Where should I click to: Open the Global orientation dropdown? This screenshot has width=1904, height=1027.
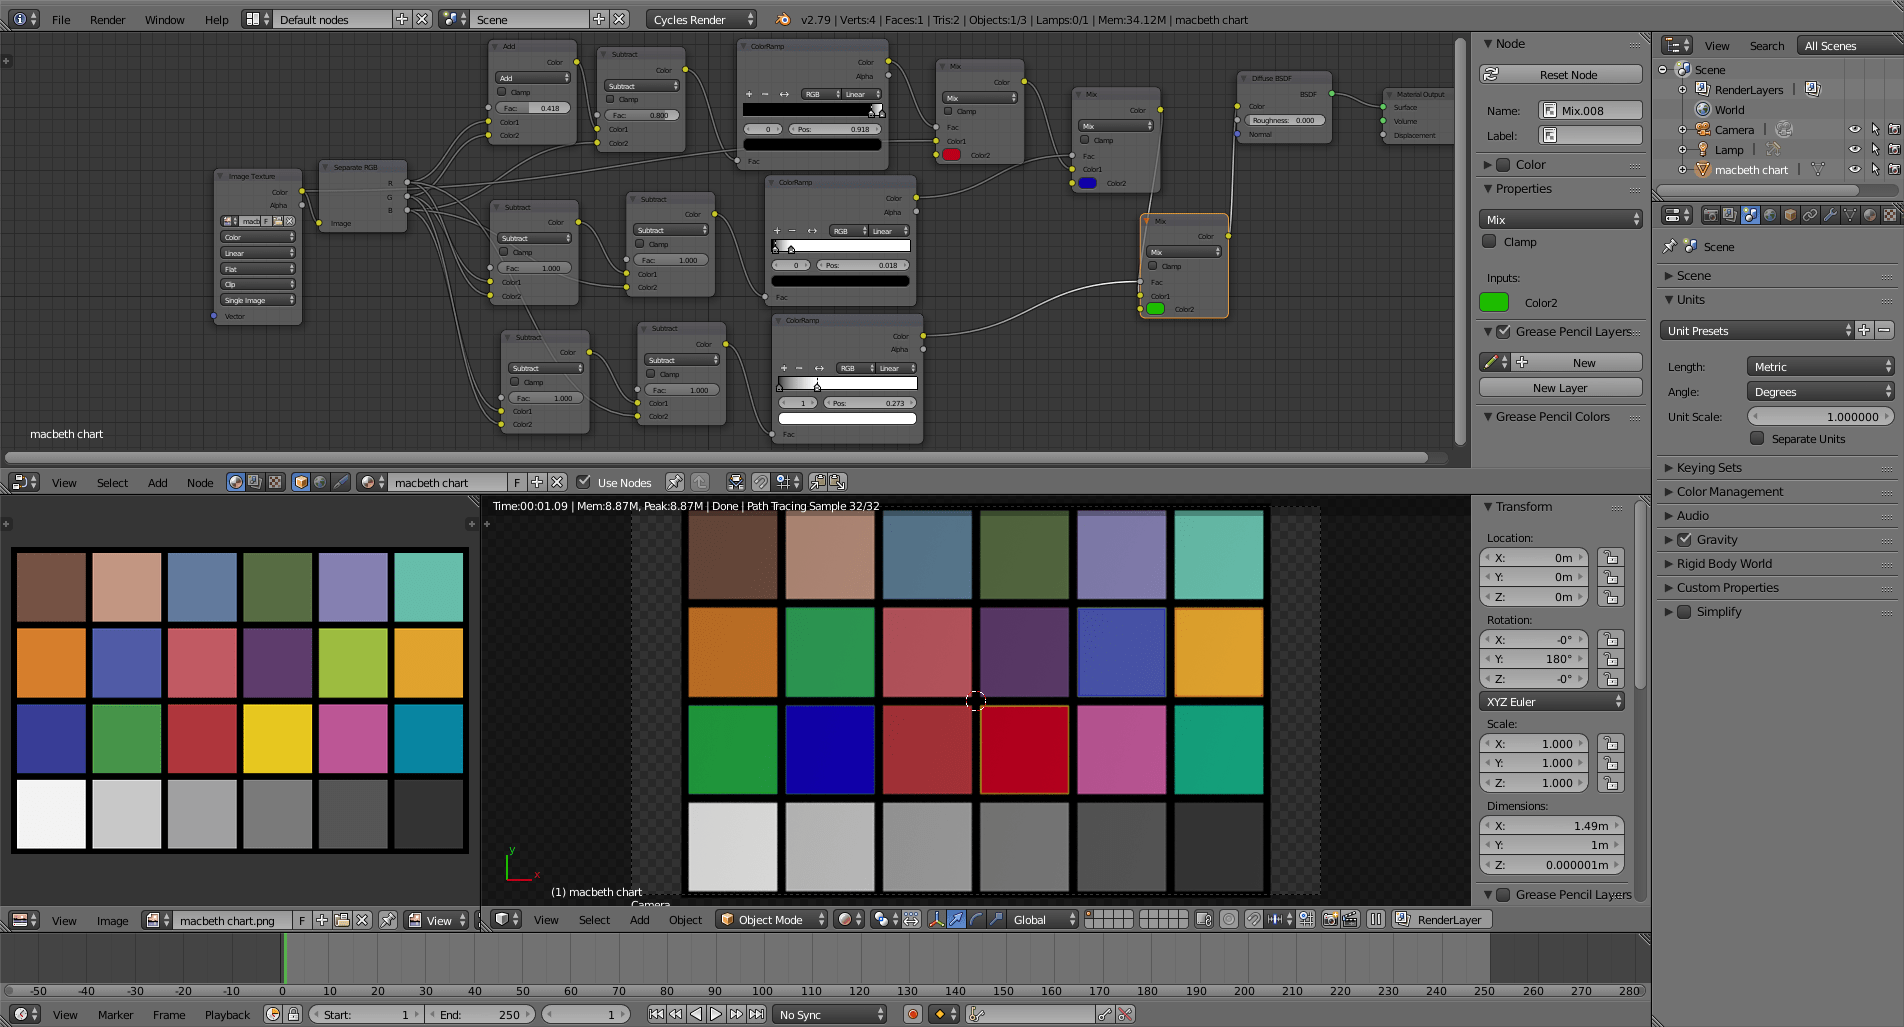[x=1043, y=919]
